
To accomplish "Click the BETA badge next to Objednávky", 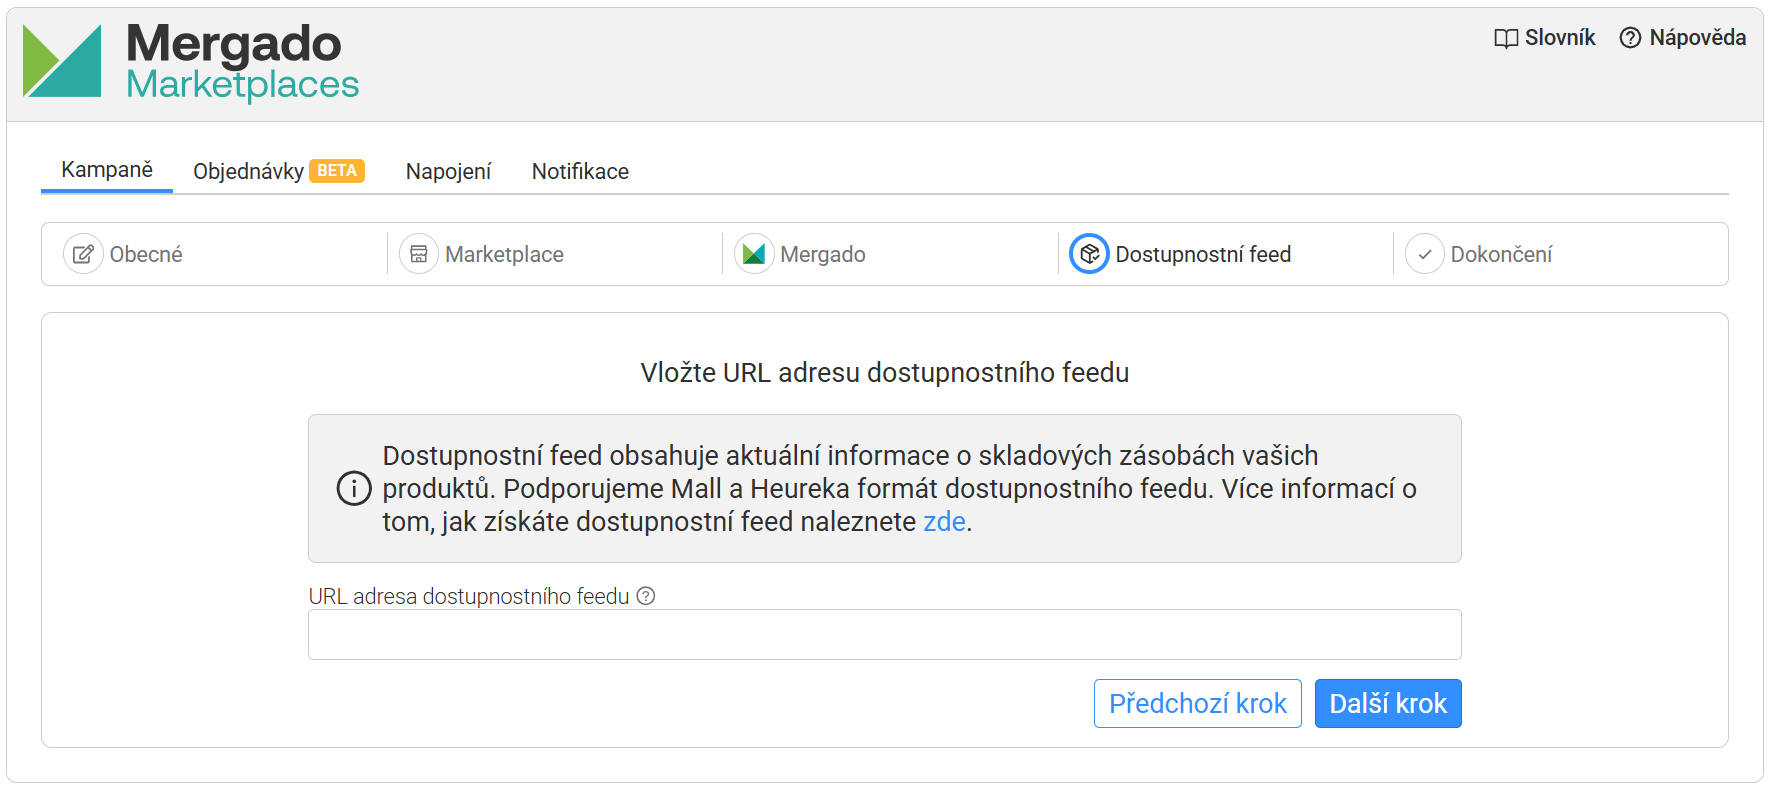I will point(337,171).
